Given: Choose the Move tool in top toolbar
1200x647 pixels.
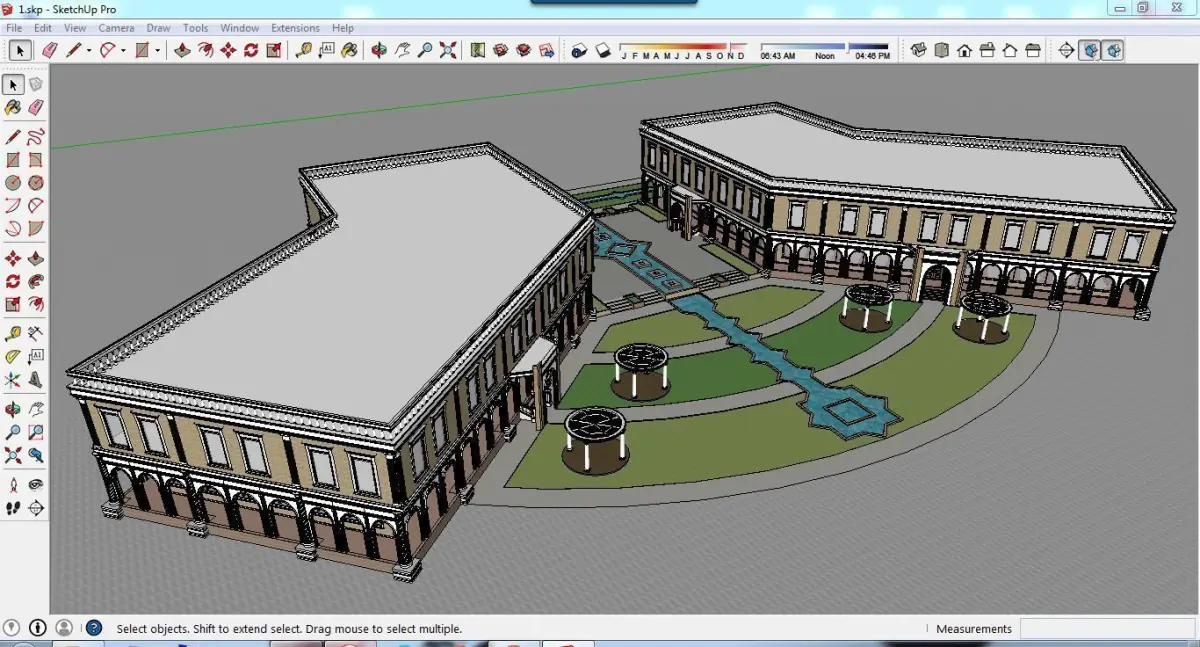Looking at the screenshot, I should [x=228, y=50].
